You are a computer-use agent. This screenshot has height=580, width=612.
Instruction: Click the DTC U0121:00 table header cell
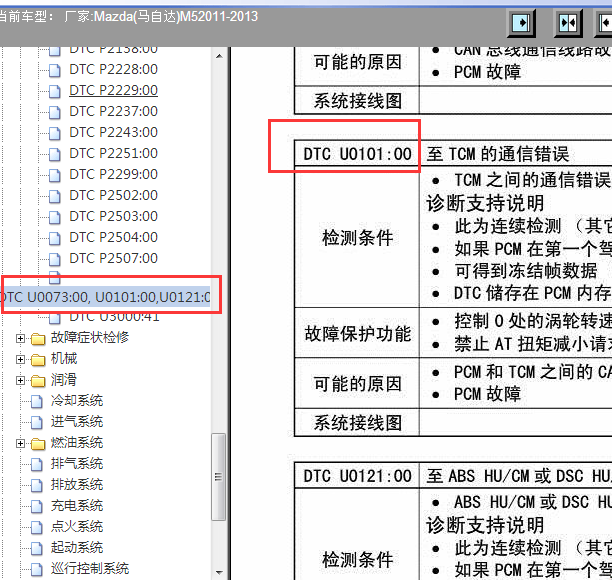coord(357,476)
